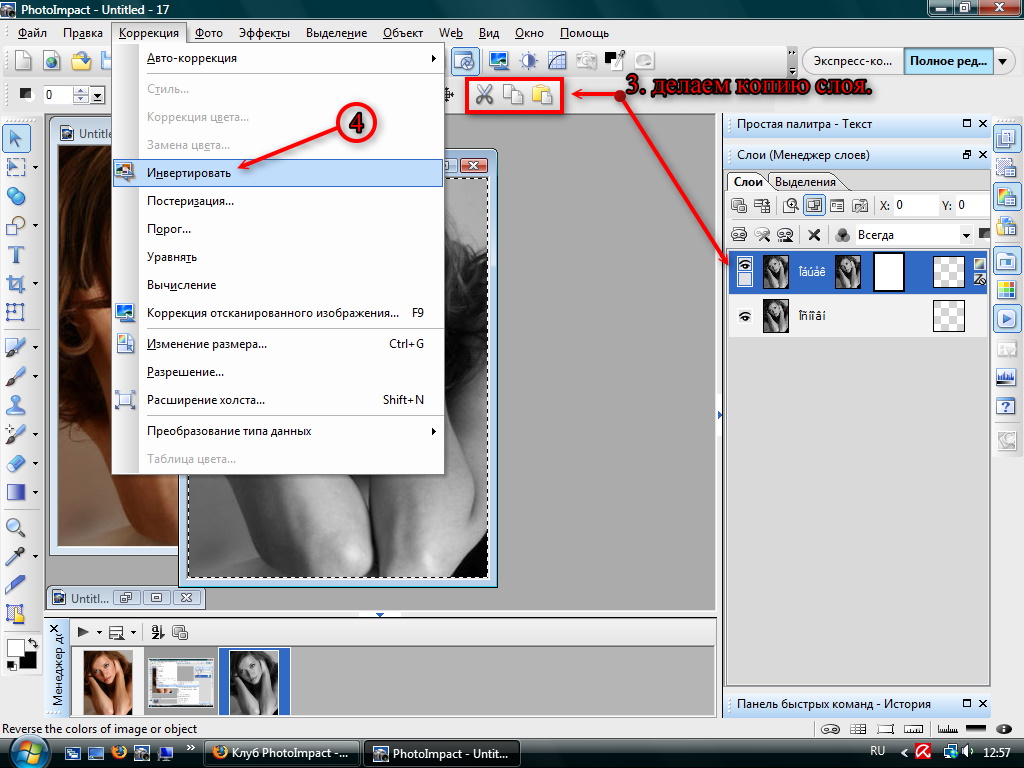Choose Постеризация from the menu
Image resolution: width=1024 pixels, height=768 pixels.
[278, 201]
